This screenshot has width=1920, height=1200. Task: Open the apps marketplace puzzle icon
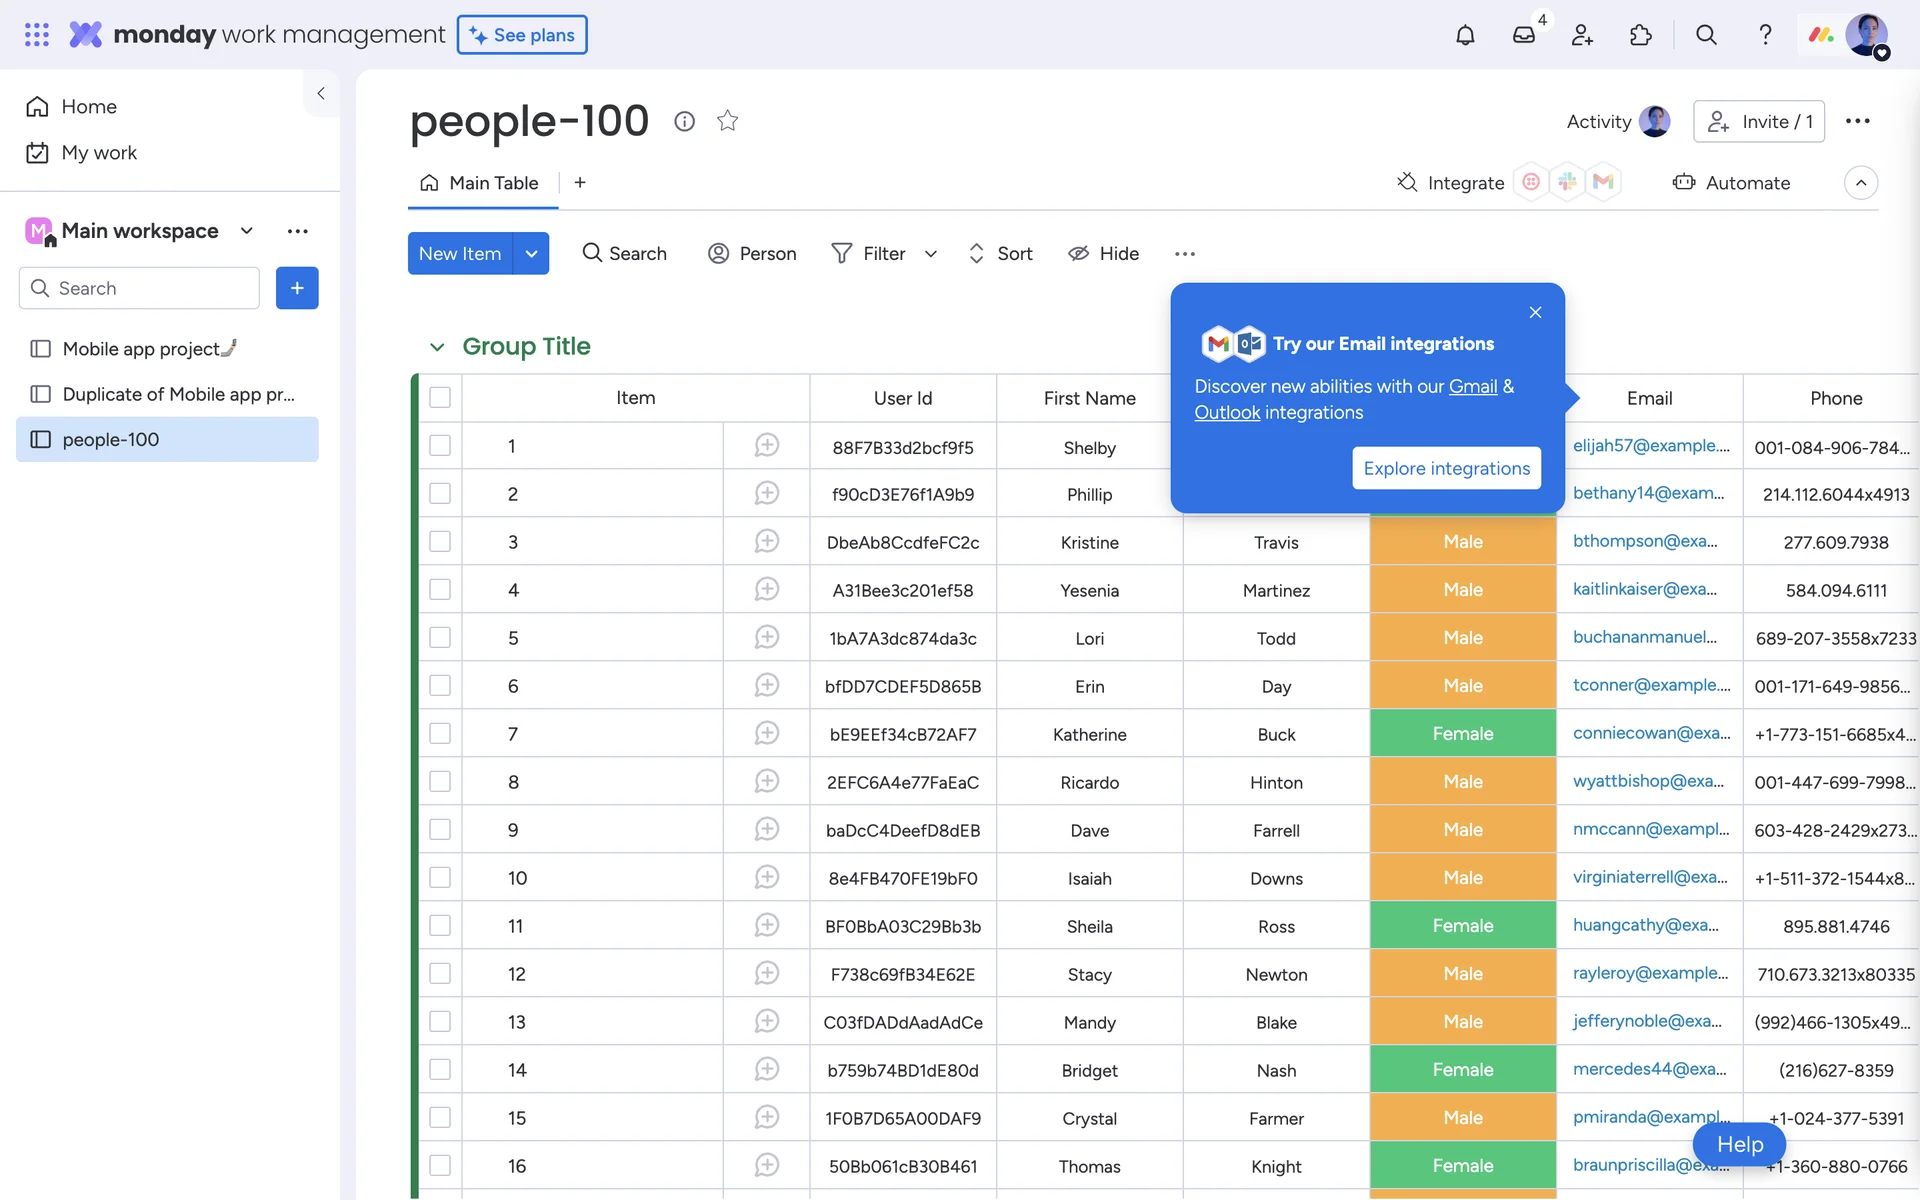1641,35
